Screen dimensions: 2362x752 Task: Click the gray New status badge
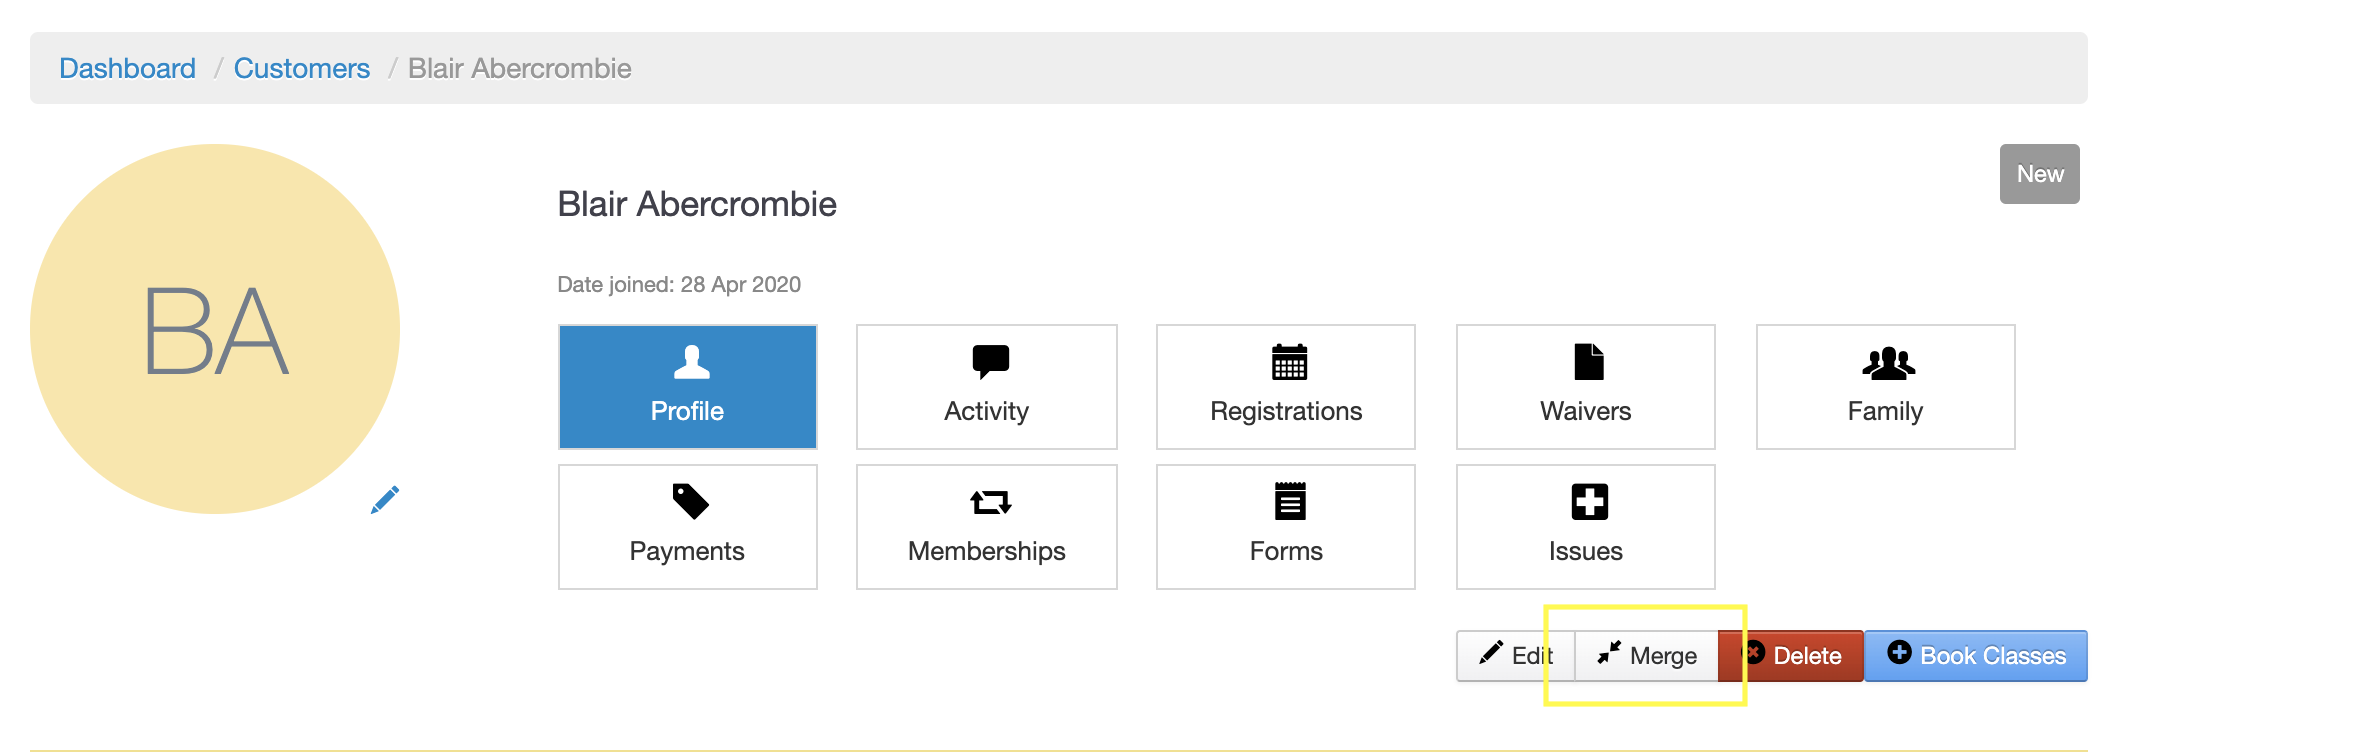coord(2039,174)
